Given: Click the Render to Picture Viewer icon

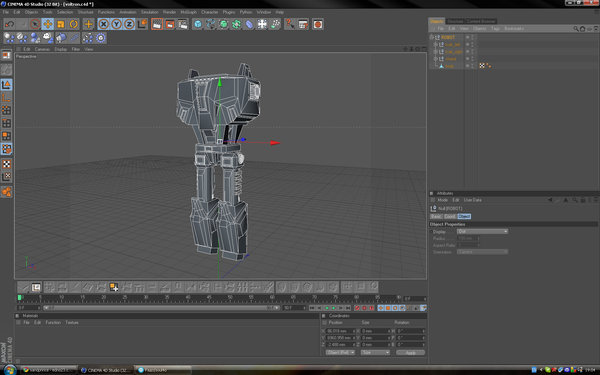Looking at the screenshot, I should [x=170, y=24].
